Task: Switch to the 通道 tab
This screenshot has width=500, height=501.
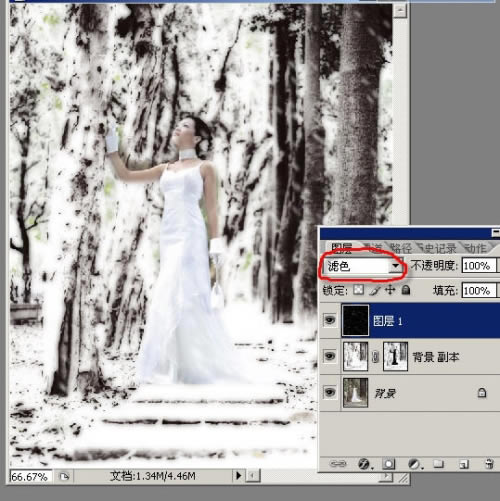Action: pos(372,248)
